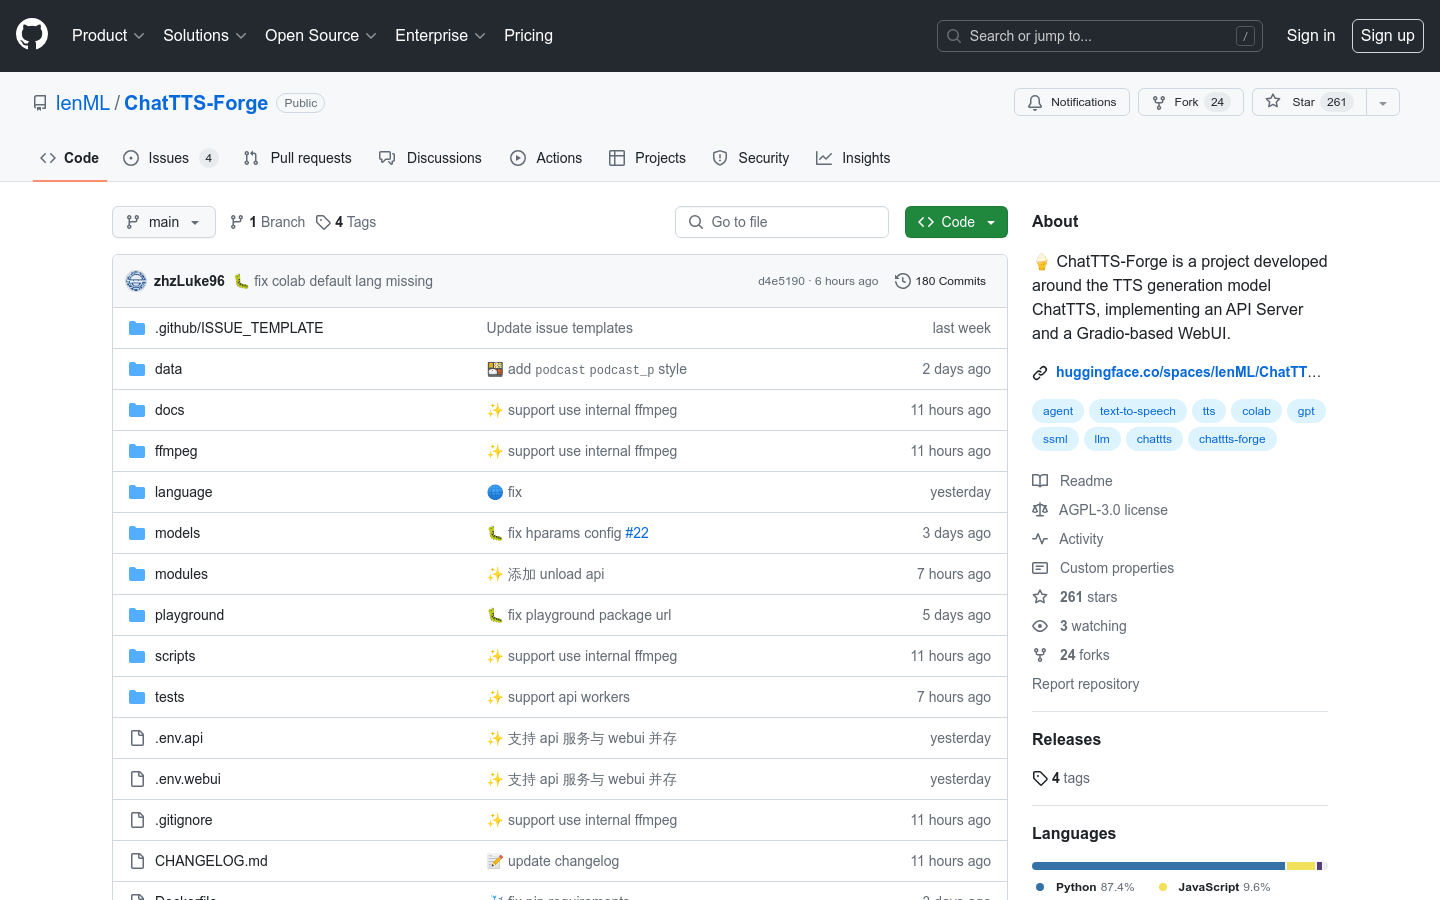This screenshot has width=1440, height=900.
Task: View the AGPL-3.0 license
Action: point(1112,510)
